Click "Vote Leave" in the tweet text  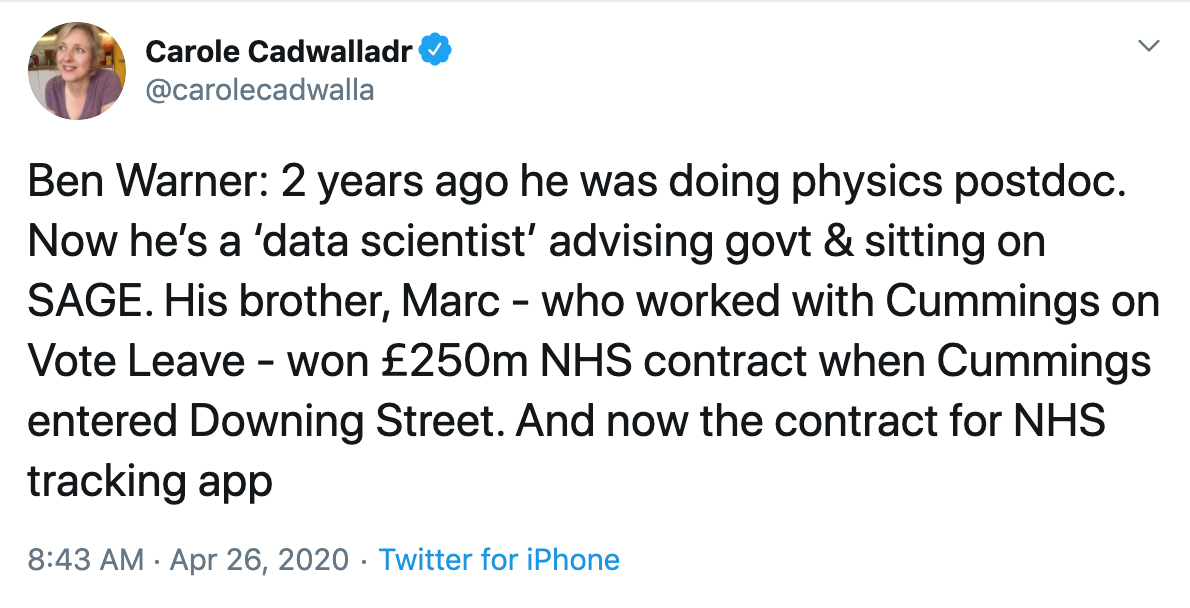(136, 361)
